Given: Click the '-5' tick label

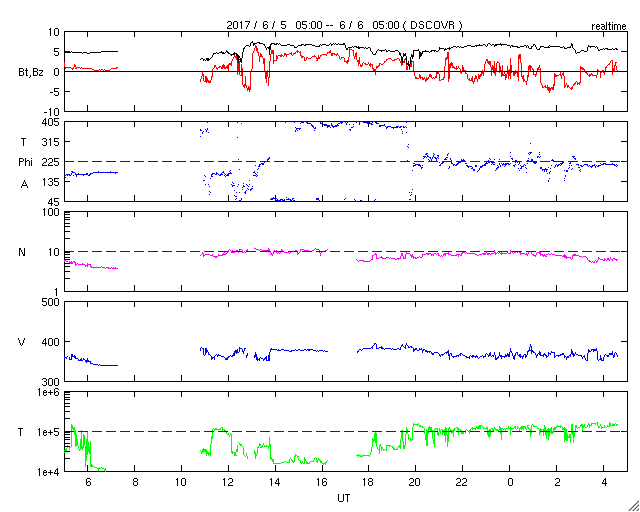Looking at the screenshot, I should (53, 92).
